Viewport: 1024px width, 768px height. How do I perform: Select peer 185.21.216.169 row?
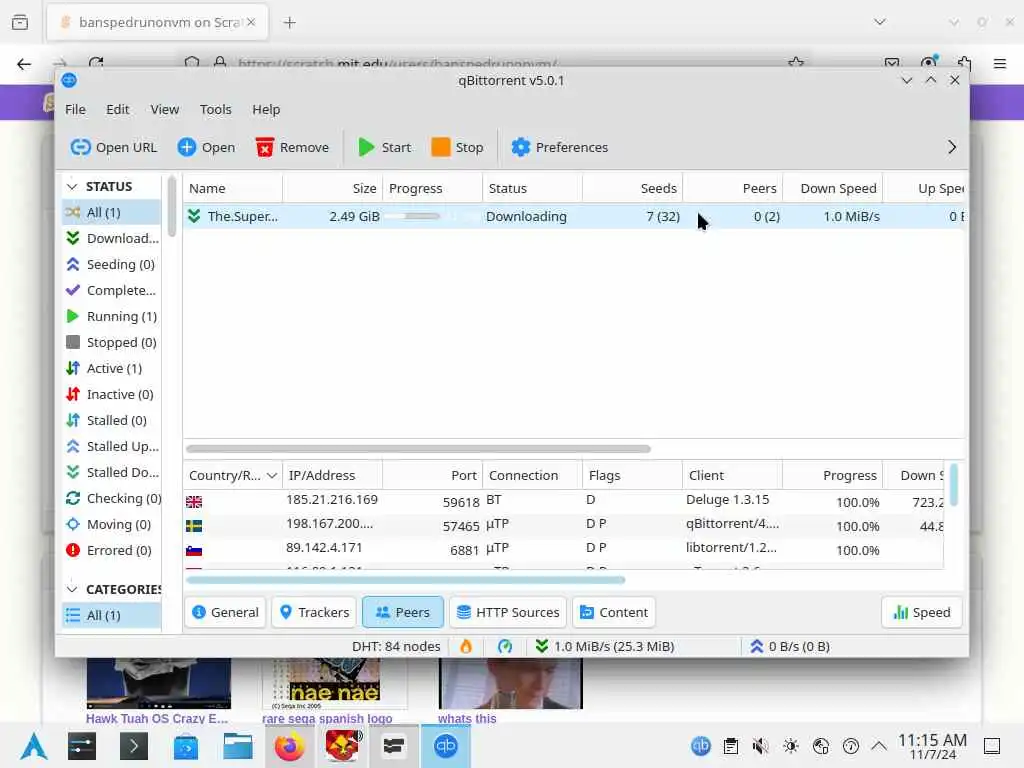point(564,501)
